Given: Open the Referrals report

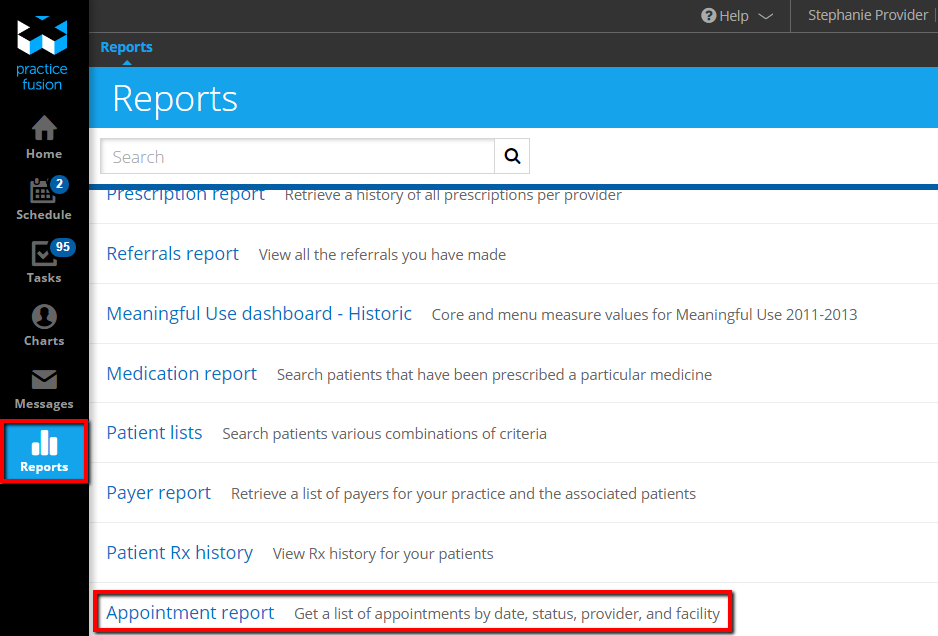Looking at the screenshot, I should (172, 254).
